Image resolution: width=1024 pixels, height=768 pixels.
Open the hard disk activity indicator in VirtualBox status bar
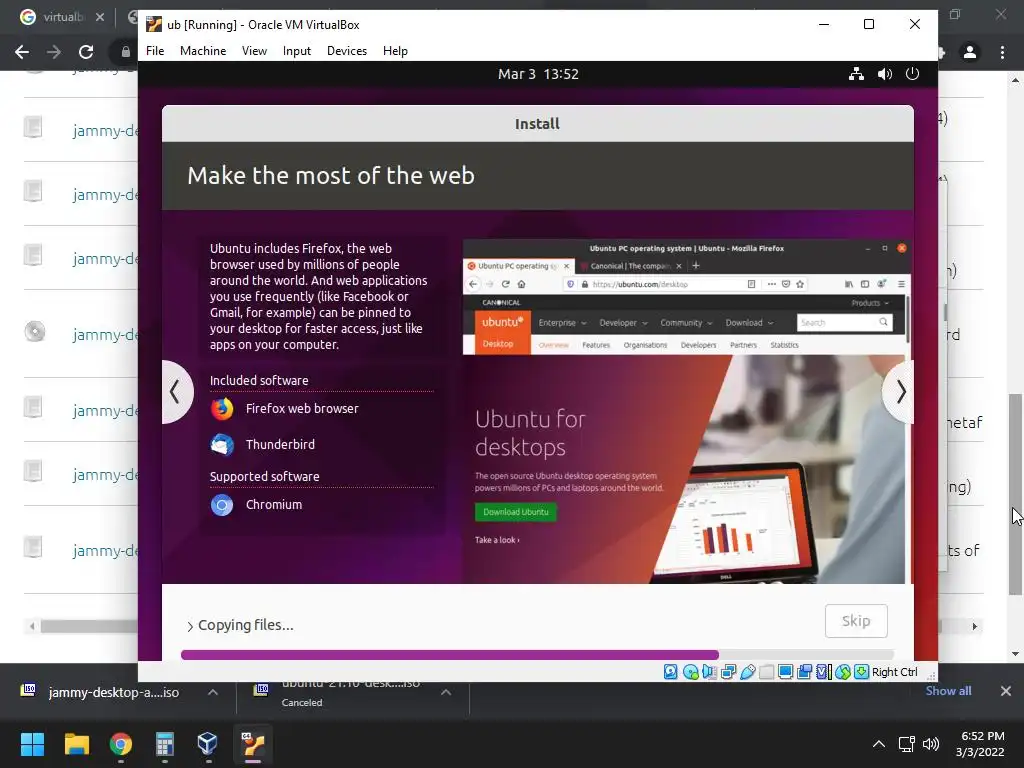click(671, 672)
